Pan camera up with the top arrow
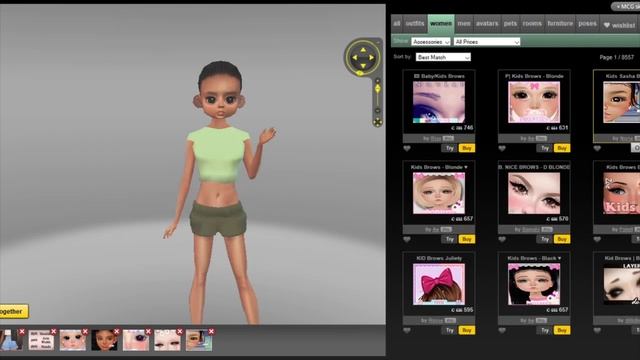 tap(363, 50)
